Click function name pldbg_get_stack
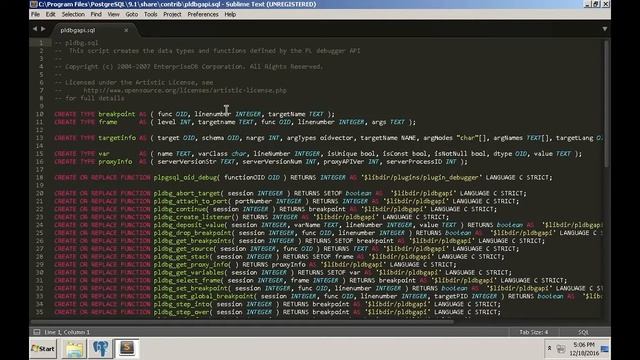Image resolution: width=640 pixels, height=360 pixels. pyautogui.click(x=182, y=257)
